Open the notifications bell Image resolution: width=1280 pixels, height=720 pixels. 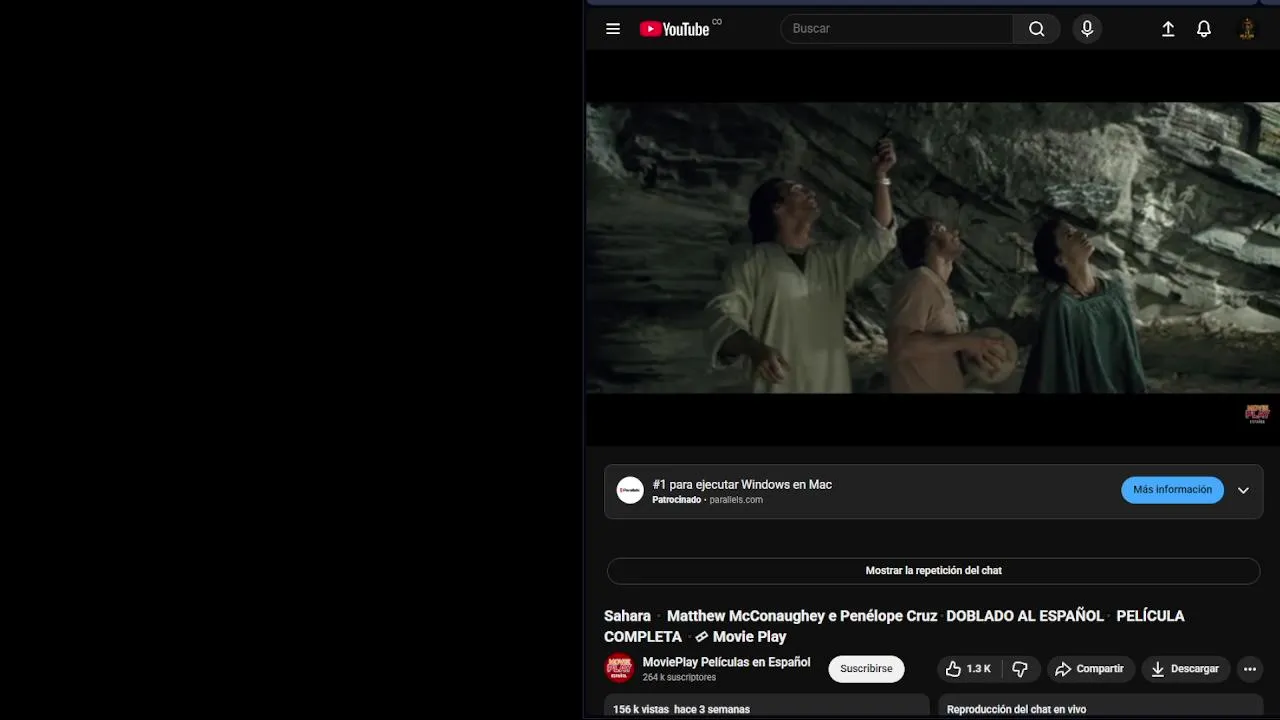[x=1204, y=29]
